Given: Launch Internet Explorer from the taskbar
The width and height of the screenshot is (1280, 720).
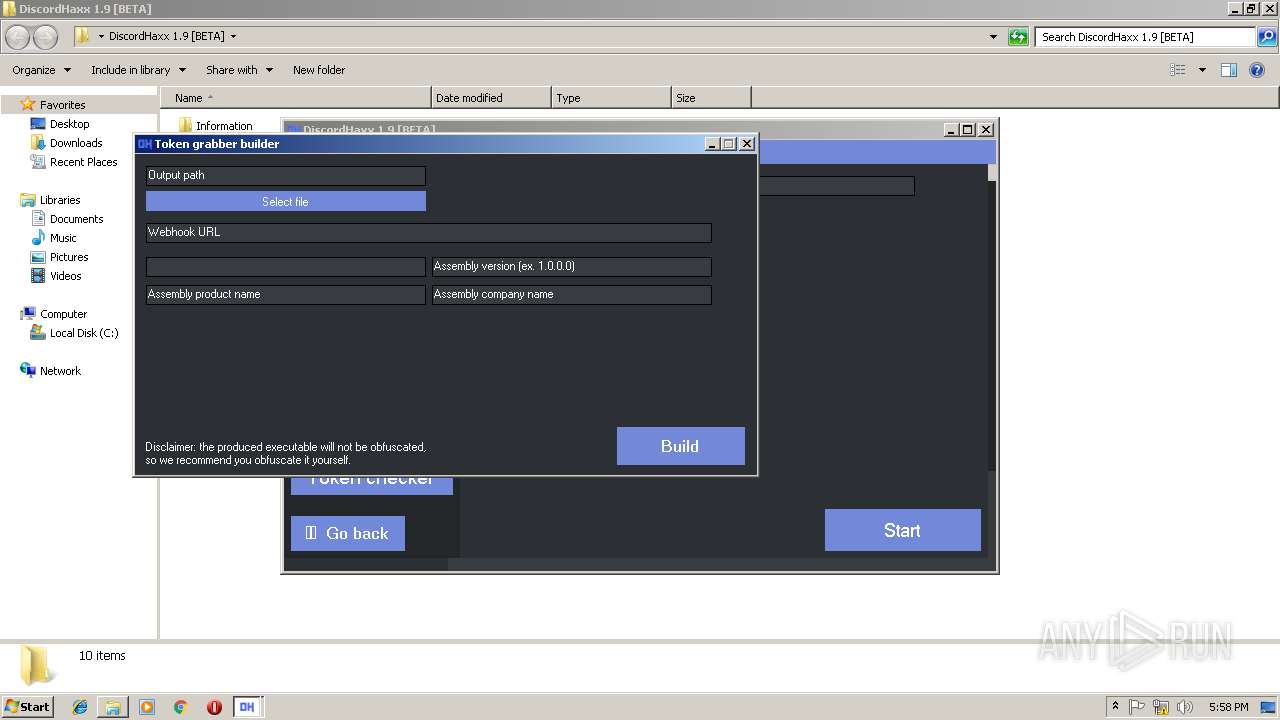Looking at the screenshot, I should (80, 707).
